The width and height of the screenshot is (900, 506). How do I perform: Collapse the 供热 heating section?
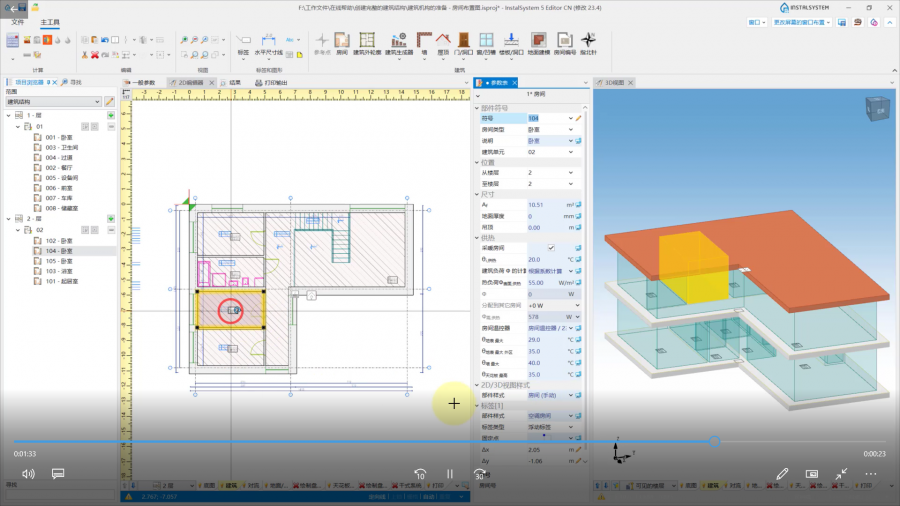click(x=477, y=237)
